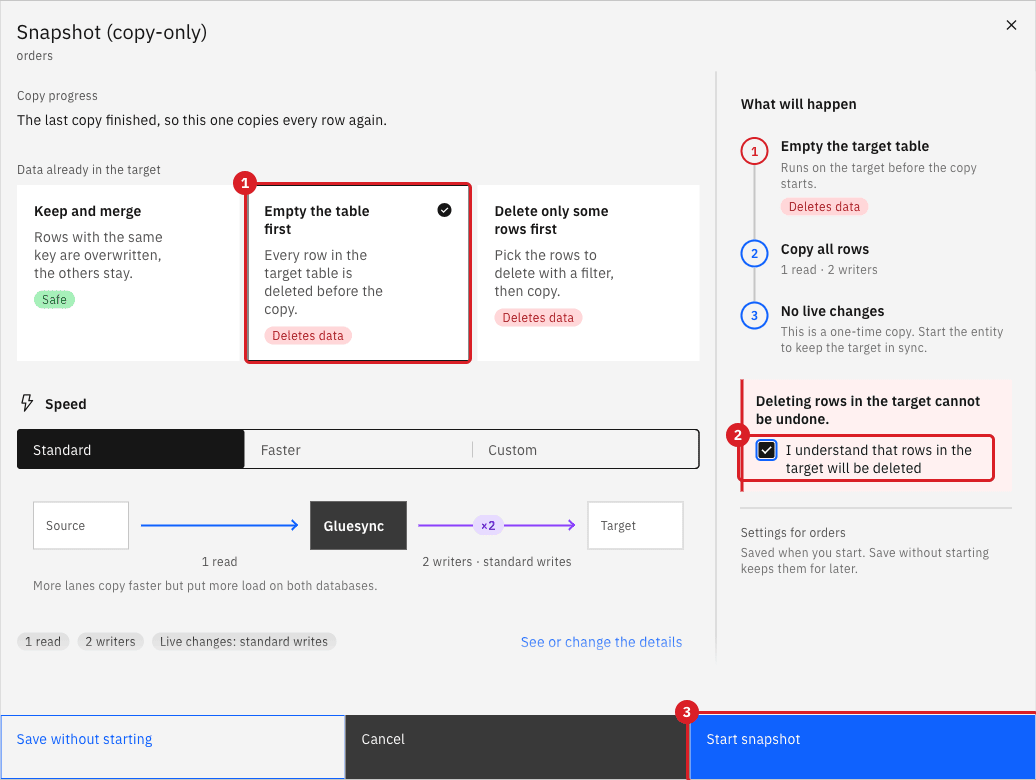Click 'Settings for orders' heading
1036x780 pixels.
tap(793, 532)
